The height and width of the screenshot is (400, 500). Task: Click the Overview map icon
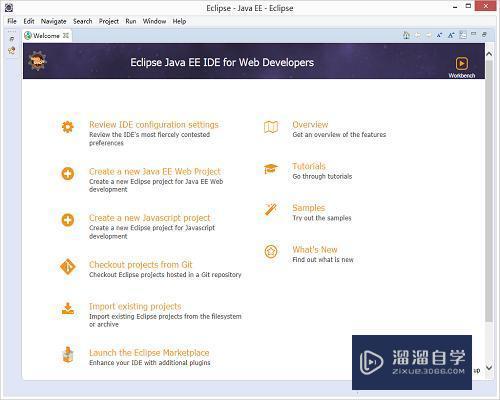pyautogui.click(x=271, y=127)
